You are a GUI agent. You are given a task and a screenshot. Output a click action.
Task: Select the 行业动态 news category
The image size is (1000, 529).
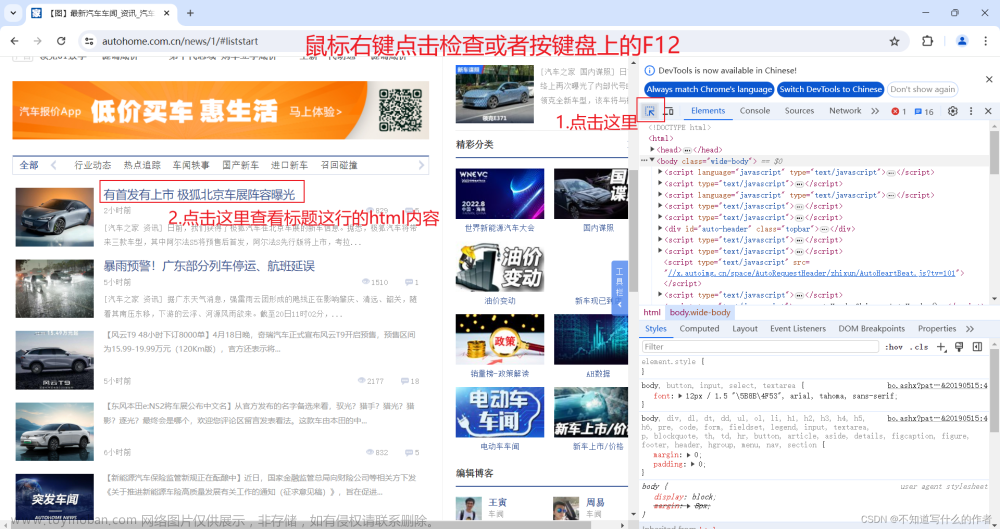92,165
